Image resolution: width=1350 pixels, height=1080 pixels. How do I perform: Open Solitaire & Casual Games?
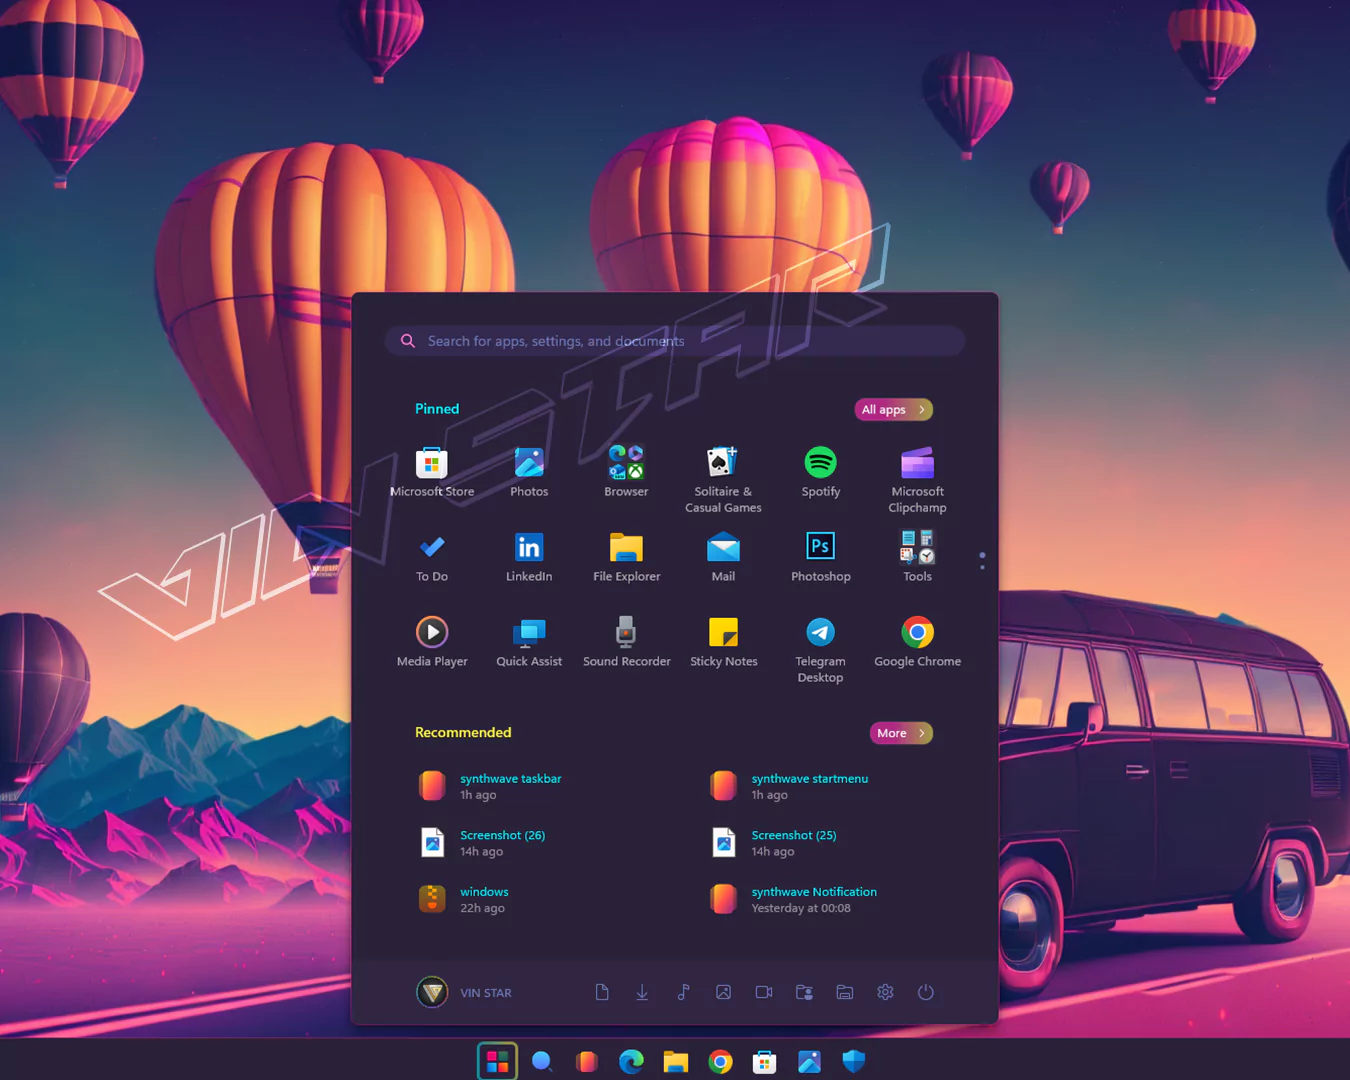[x=723, y=479]
